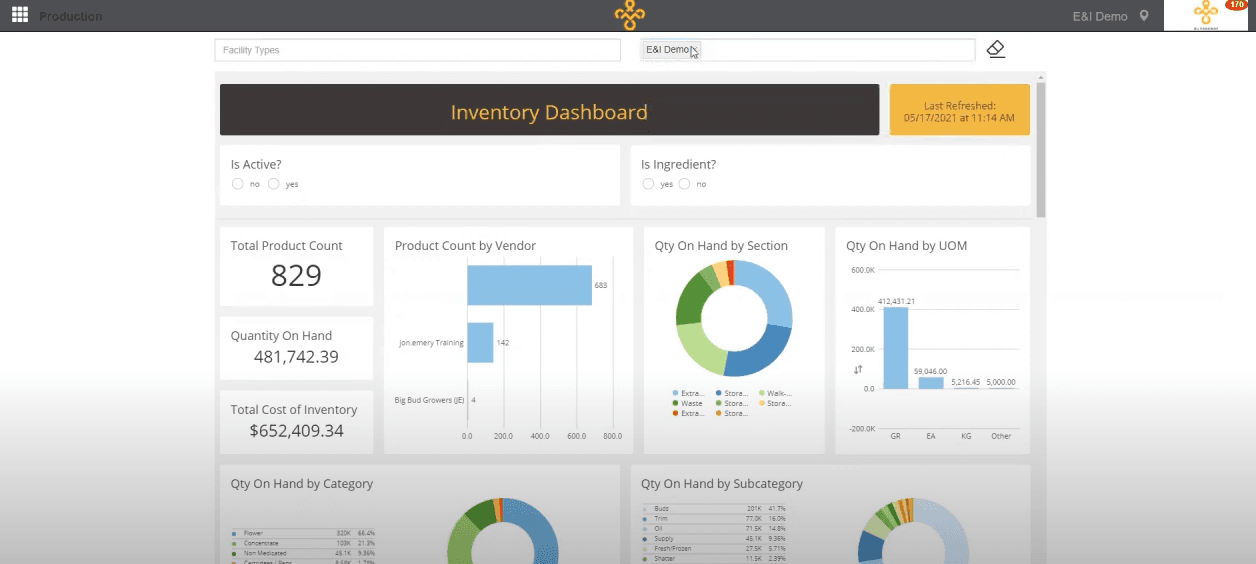This screenshot has width=1256, height=564.
Task: Click the yellow knot logo in header
Action: click(629, 15)
